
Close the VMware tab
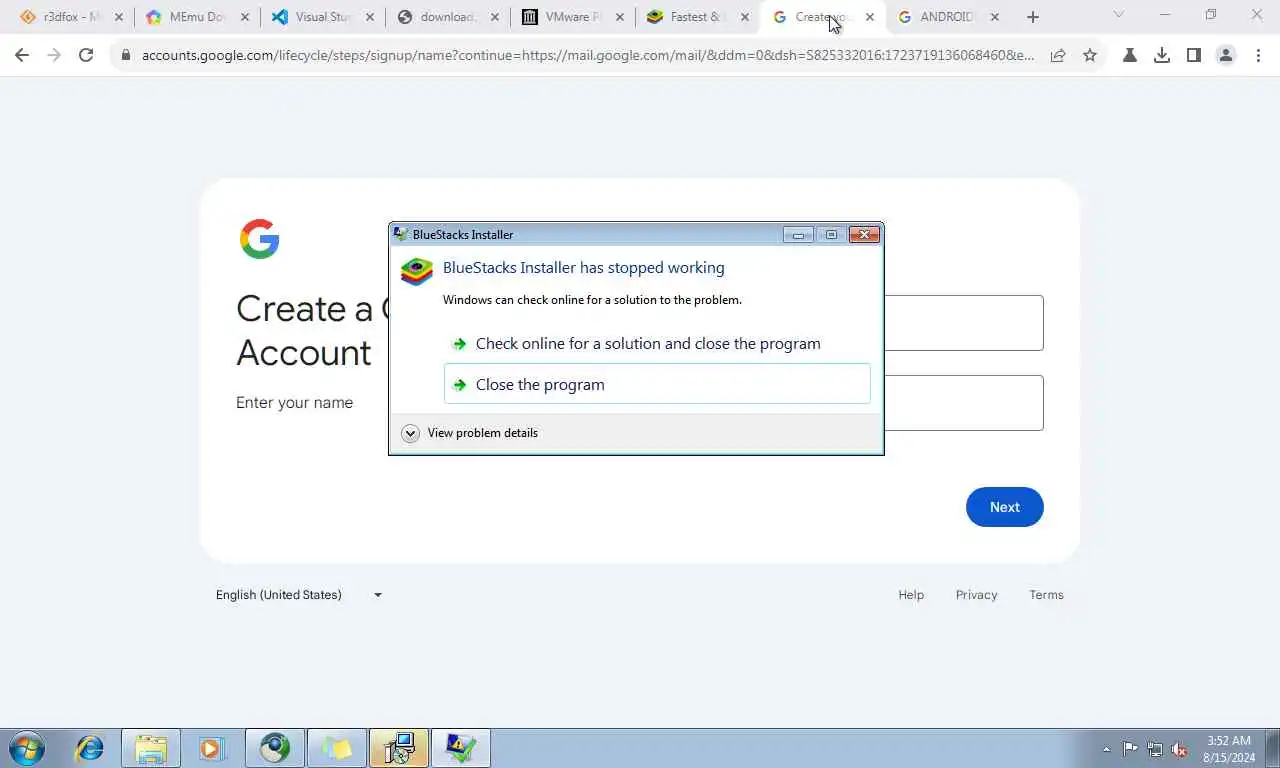pyautogui.click(x=620, y=17)
